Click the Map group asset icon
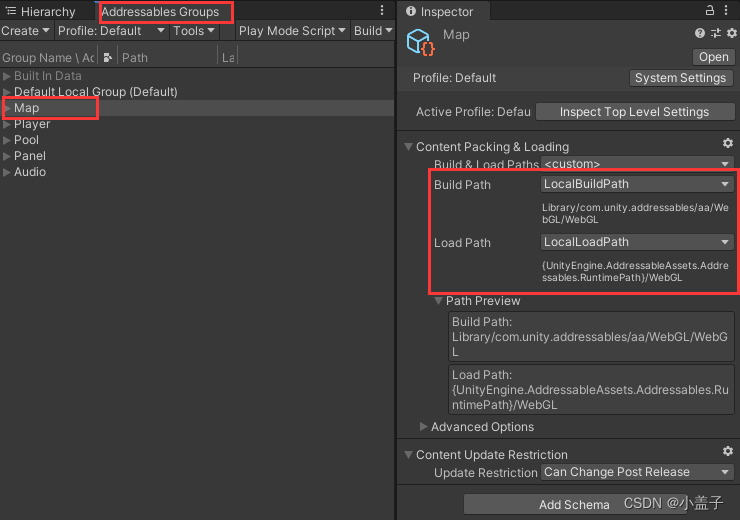The height and width of the screenshot is (520, 740). [420, 42]
